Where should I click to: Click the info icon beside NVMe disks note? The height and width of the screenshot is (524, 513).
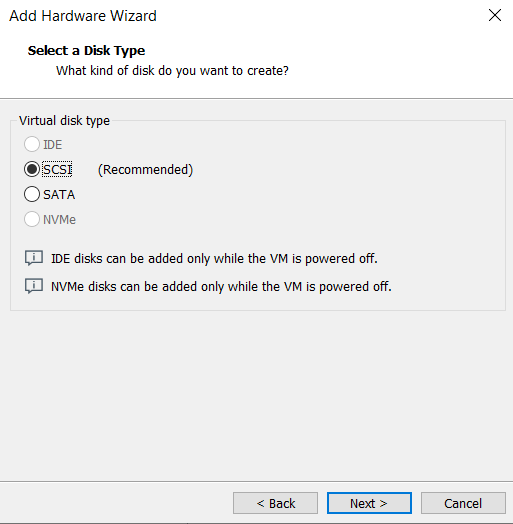coord(34,286)
